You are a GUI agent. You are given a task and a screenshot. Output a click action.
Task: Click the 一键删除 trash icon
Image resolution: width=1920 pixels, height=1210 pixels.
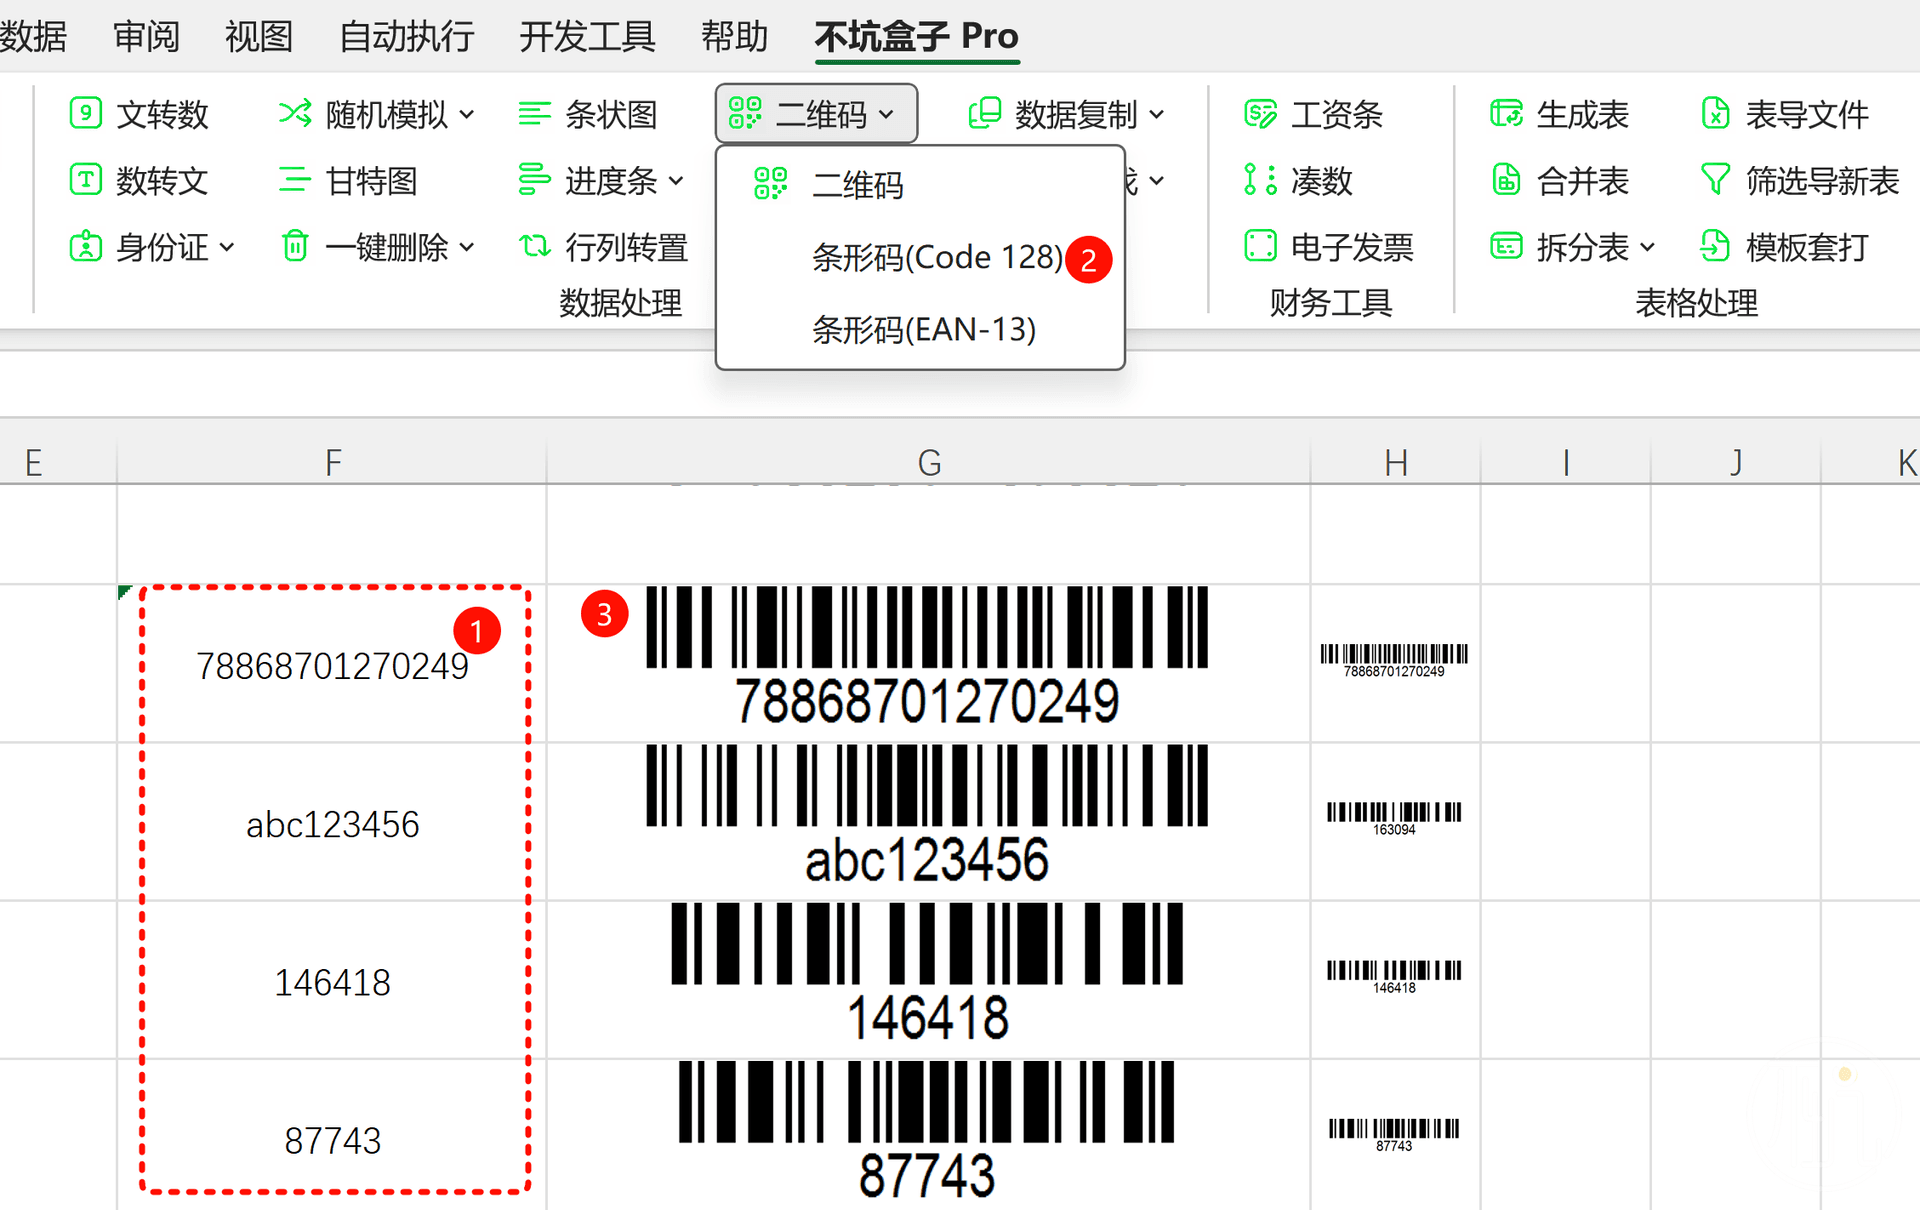pyautogui.click(x=295, y=246)
